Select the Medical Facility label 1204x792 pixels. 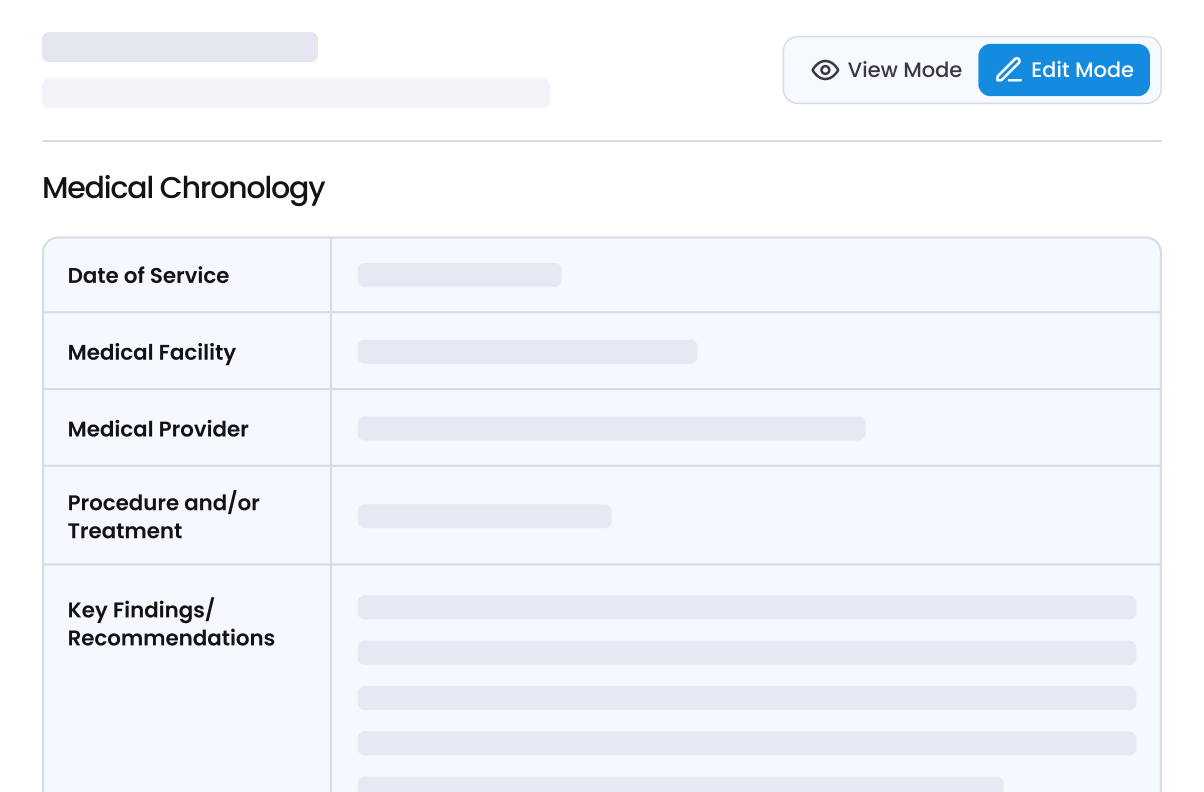[x=152, y=352]
